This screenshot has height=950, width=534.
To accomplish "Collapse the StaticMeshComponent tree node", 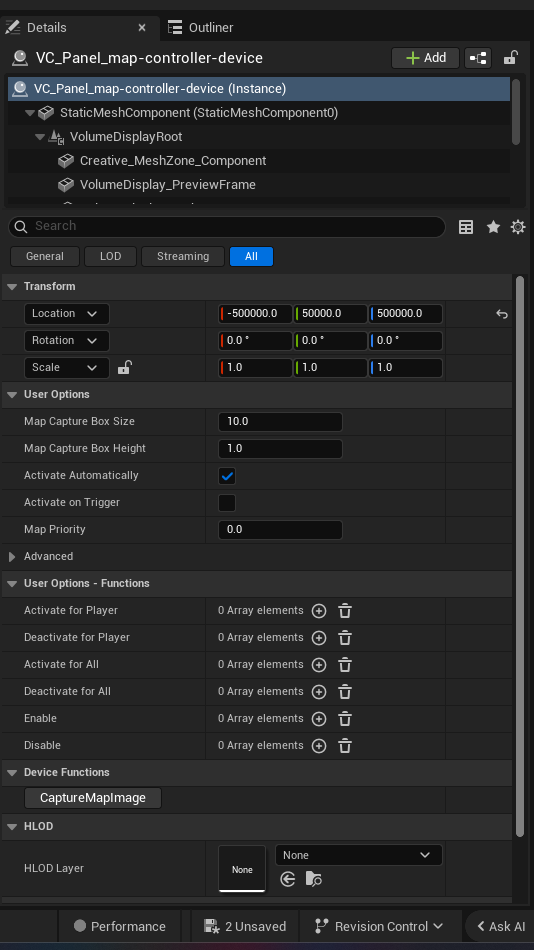I will click(30, 113).
